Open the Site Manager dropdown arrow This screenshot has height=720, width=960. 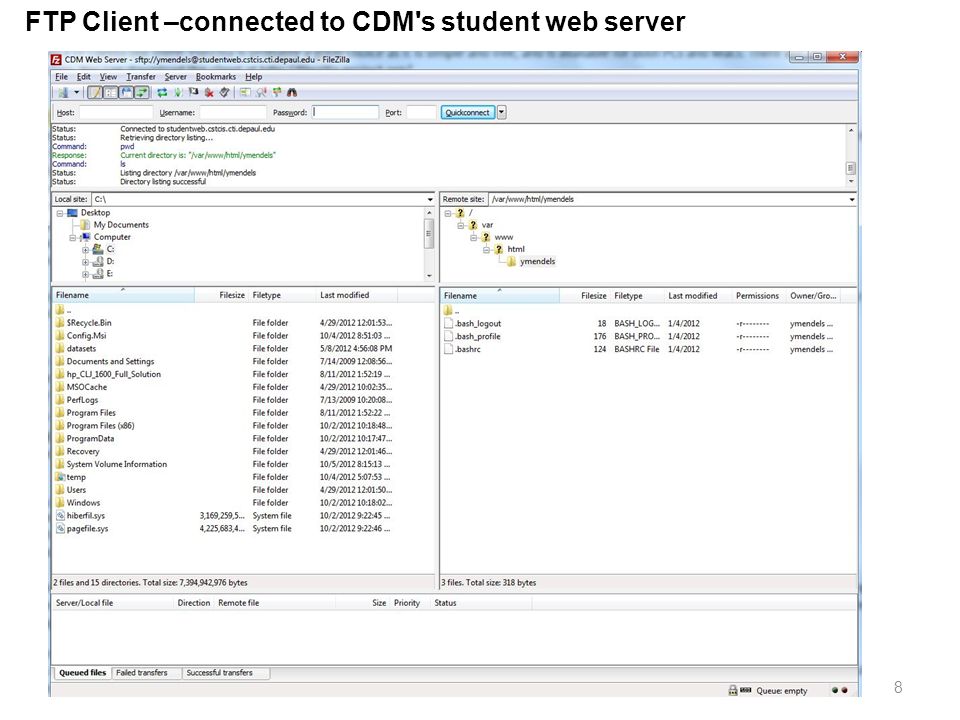click(77, 92)
